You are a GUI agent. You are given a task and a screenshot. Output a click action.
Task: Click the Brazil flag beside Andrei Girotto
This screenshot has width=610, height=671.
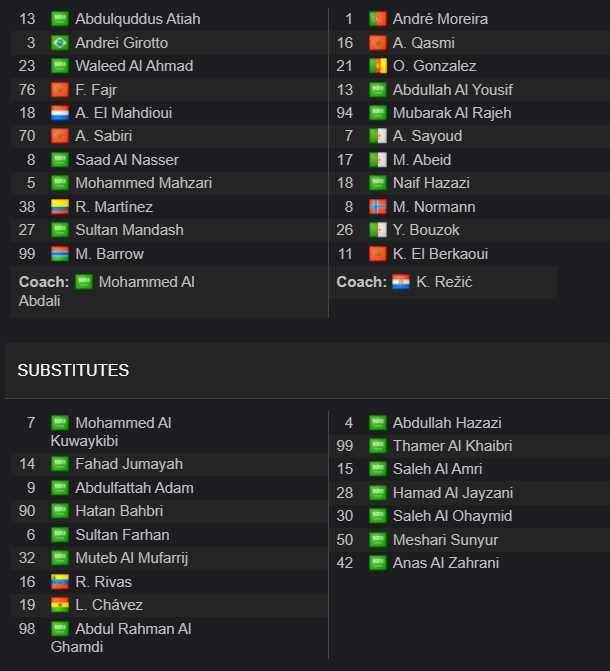60,43
